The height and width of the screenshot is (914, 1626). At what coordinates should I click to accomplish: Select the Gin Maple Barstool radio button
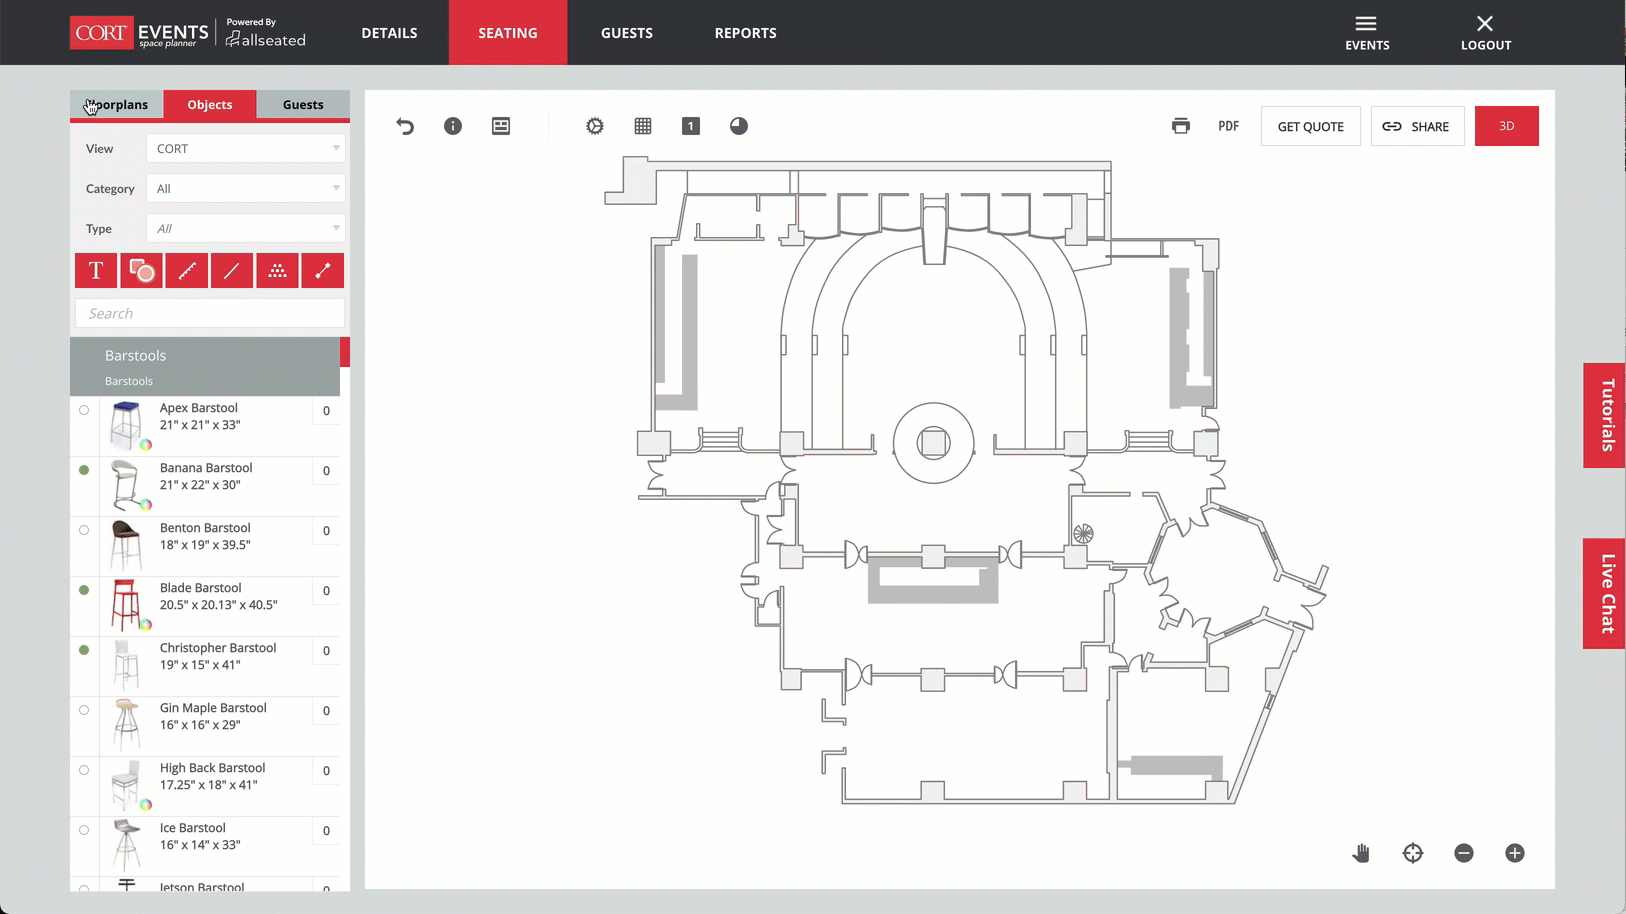pos(84,710)
